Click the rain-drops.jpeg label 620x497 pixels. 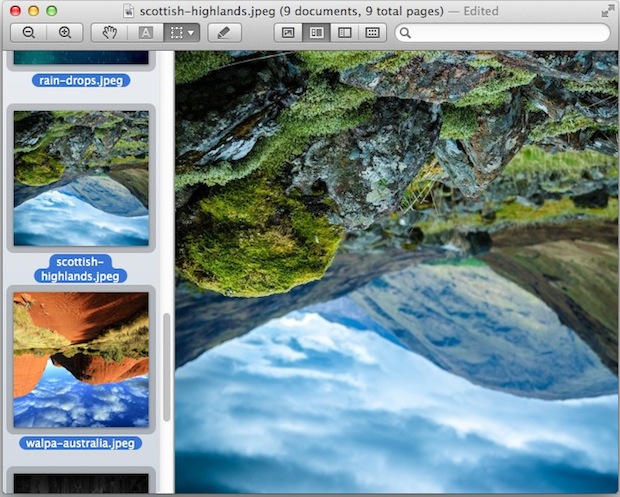tap(81, 81)
